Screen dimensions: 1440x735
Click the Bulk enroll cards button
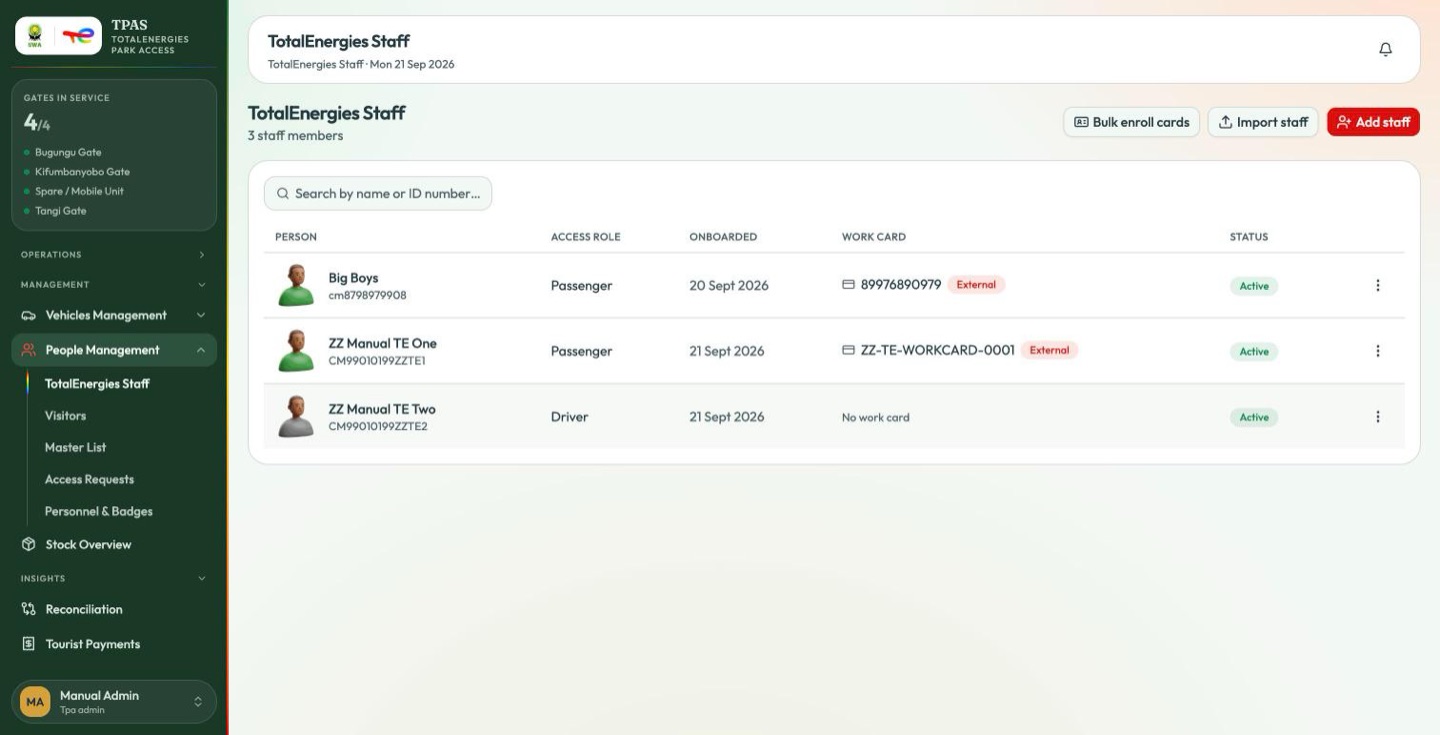1132,122
